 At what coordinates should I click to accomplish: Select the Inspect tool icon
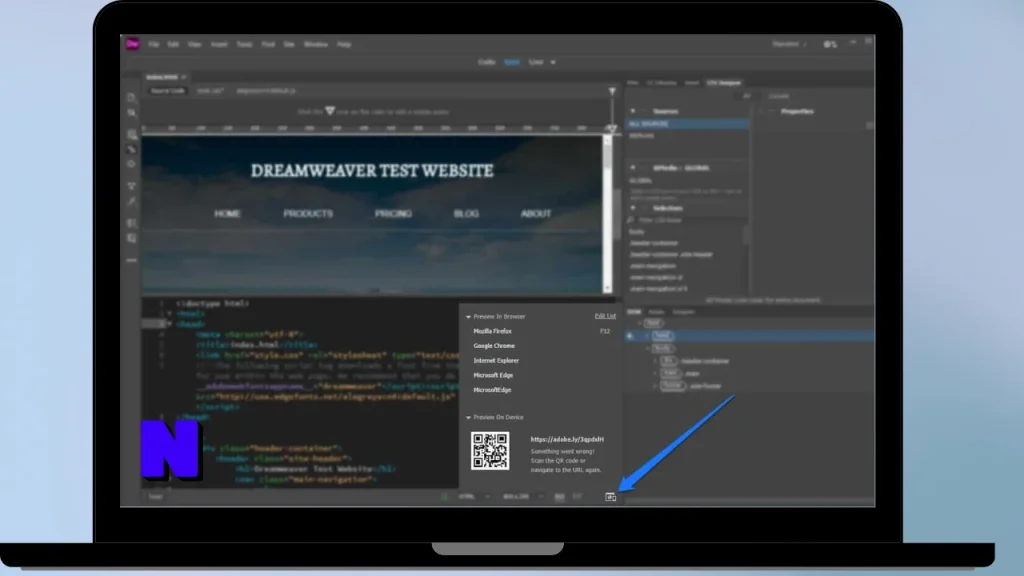coord(131,164)
